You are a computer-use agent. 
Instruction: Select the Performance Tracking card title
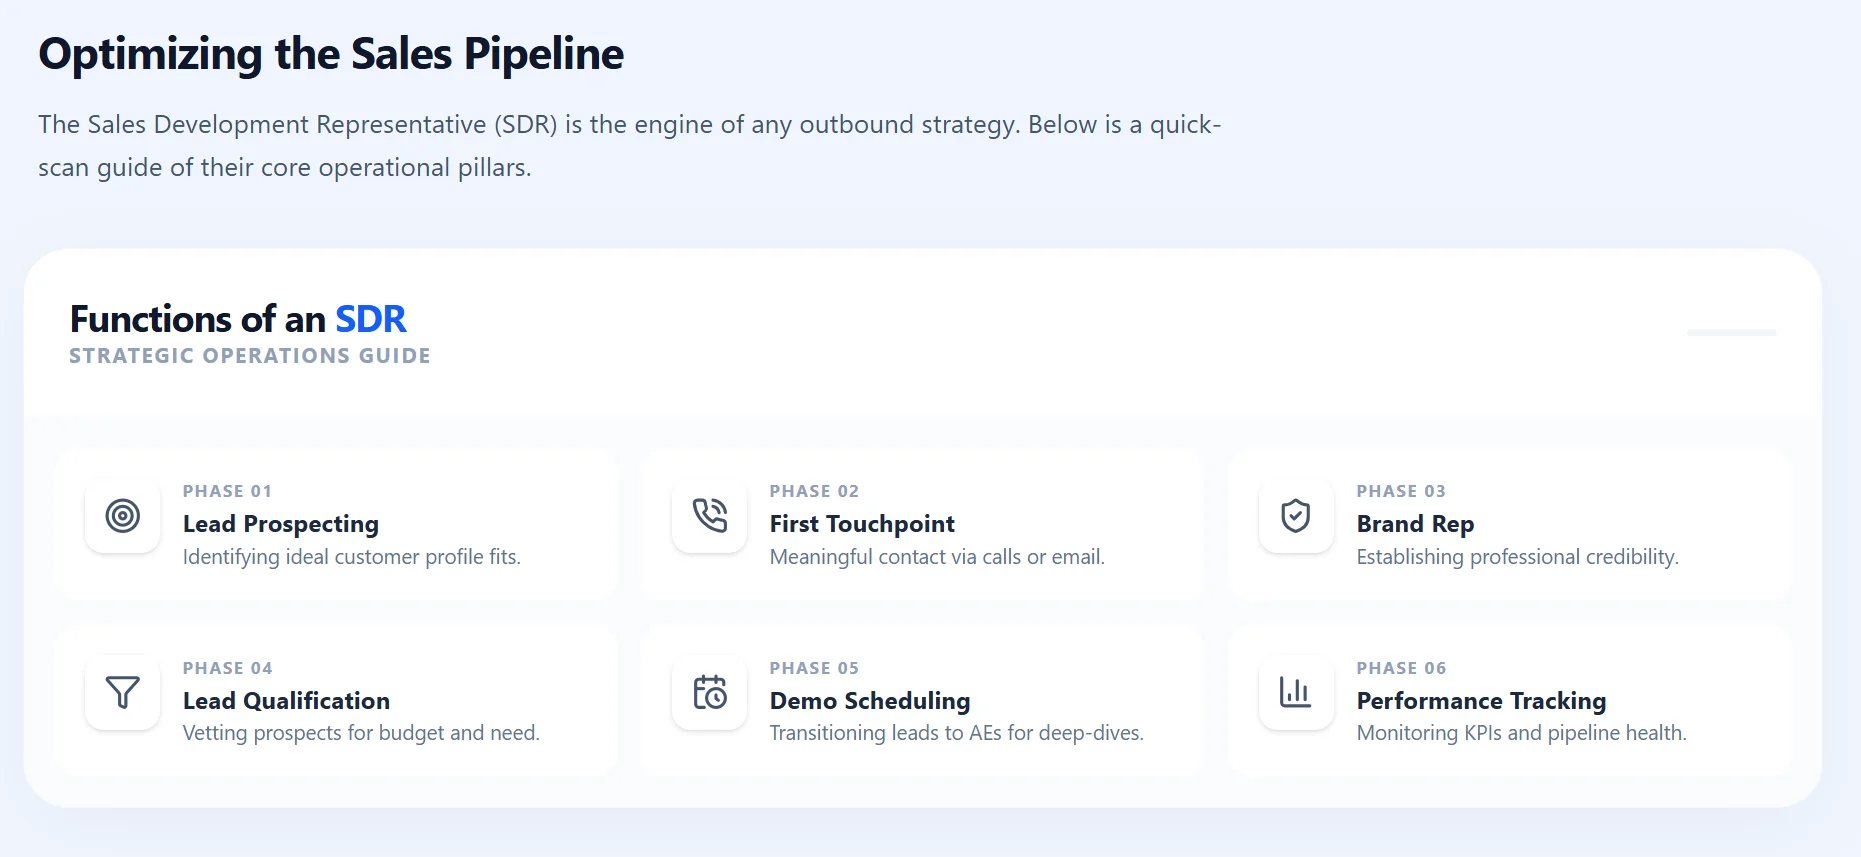click(x=1481, y=701)
